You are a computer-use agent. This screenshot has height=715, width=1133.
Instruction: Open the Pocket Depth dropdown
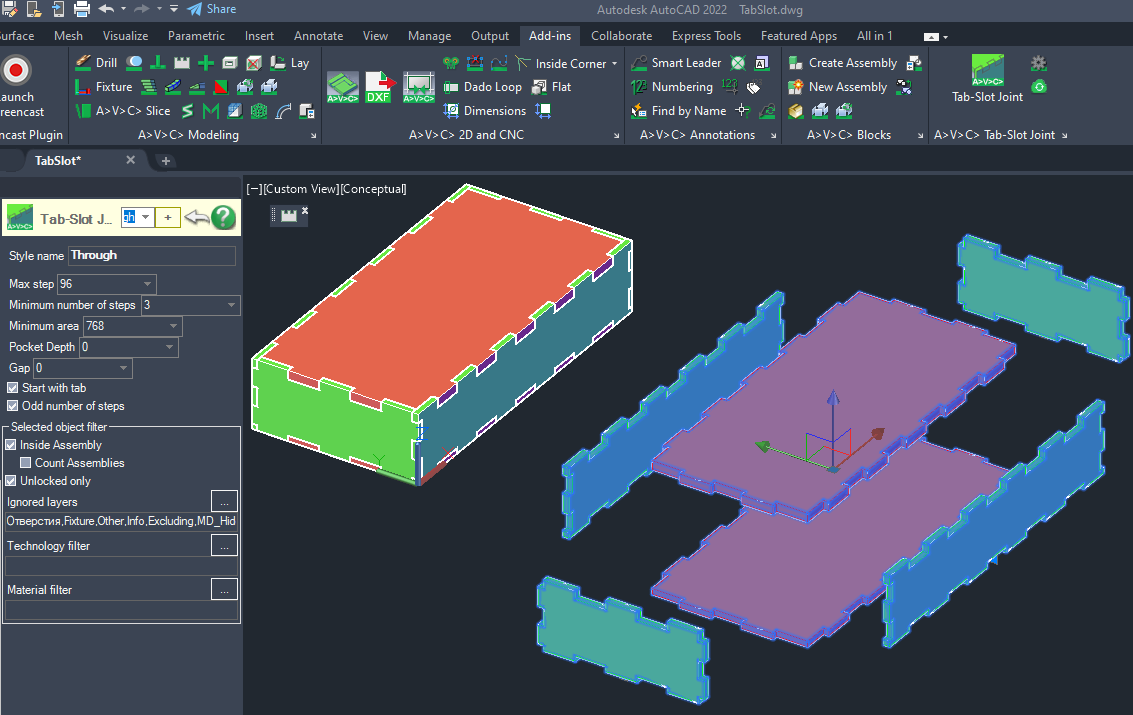(x=169, y=347)
